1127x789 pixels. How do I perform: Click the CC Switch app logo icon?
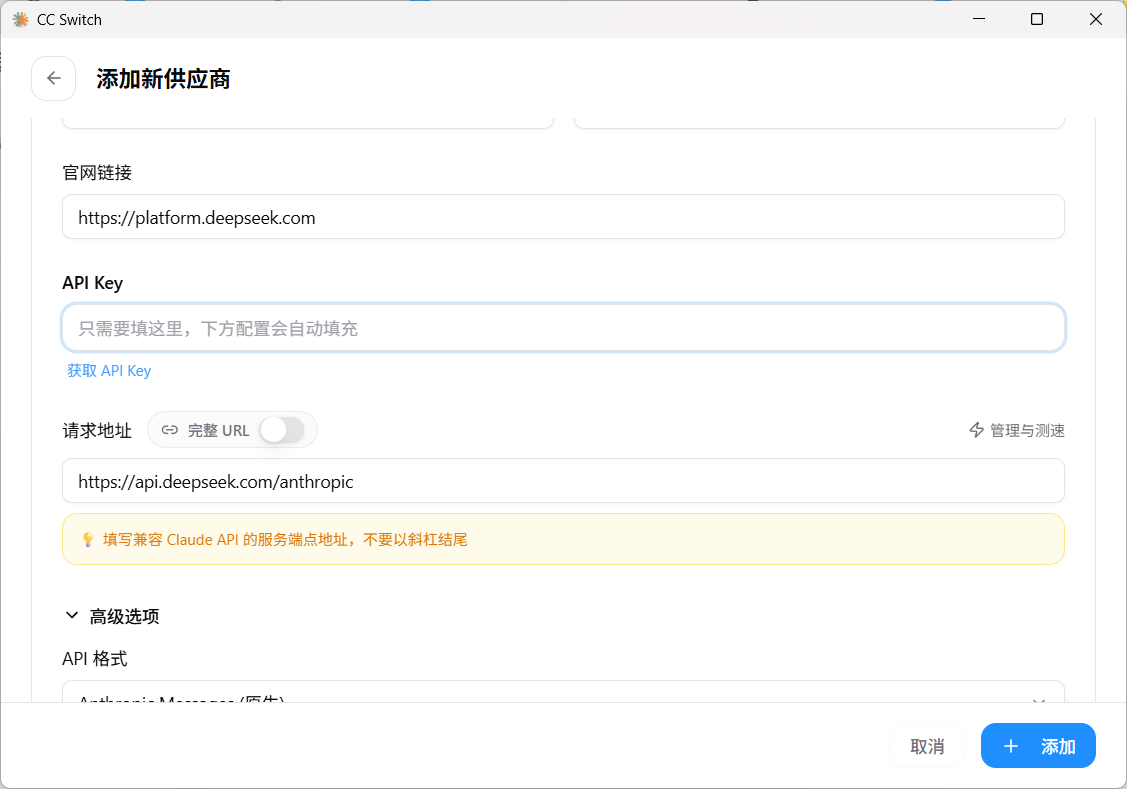[20, 19]
